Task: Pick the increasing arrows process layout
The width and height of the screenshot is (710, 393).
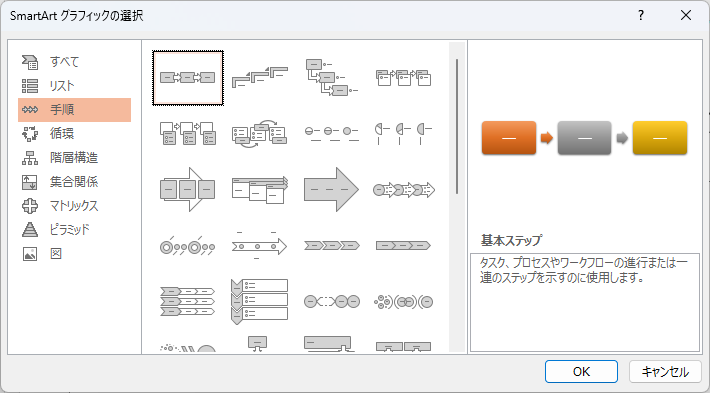Action: tap(259, 189)
